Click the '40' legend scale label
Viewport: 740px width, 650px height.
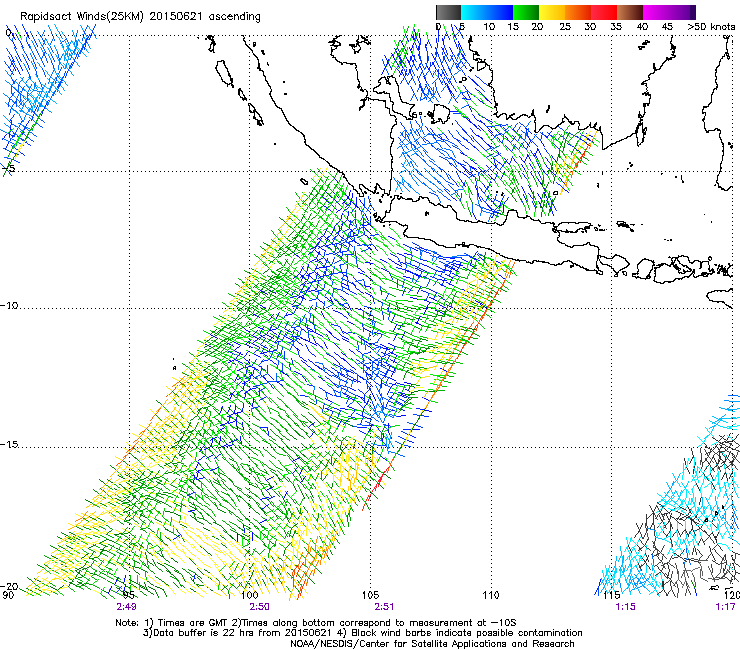[642, 27]
